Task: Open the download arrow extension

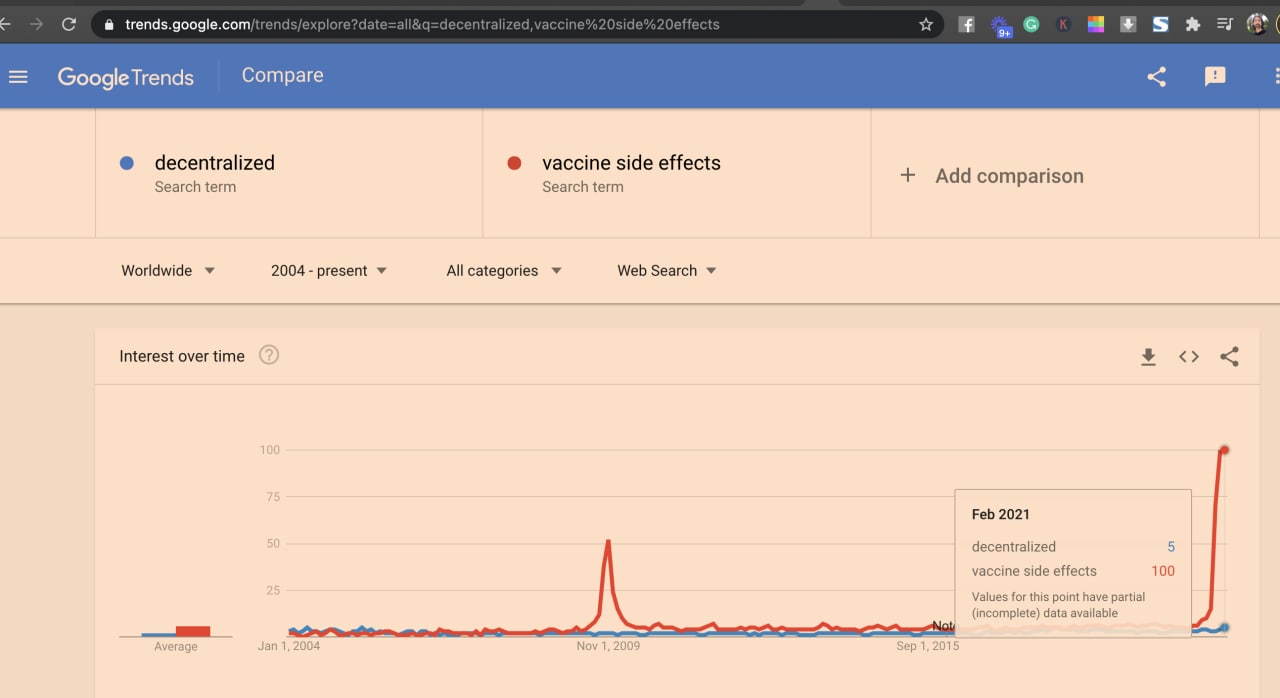Action: 1128,24
